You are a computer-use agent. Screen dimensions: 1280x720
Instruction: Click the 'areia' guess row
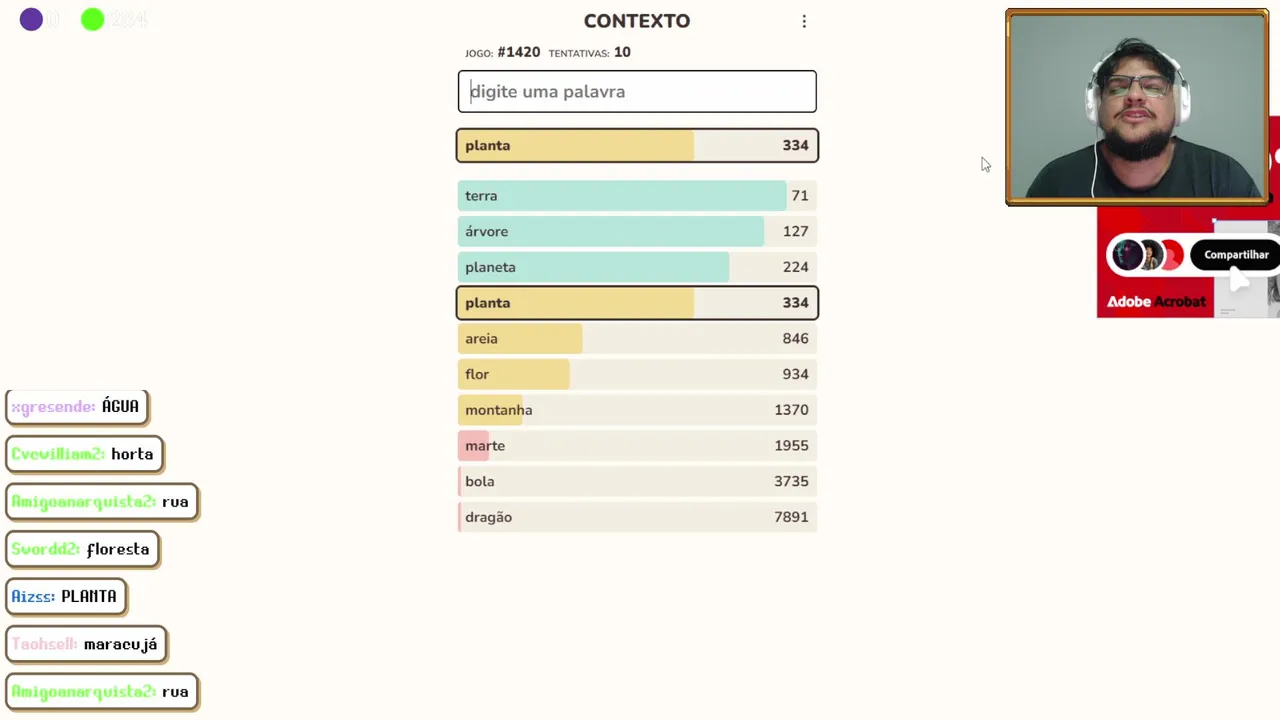tap(637, 339)
